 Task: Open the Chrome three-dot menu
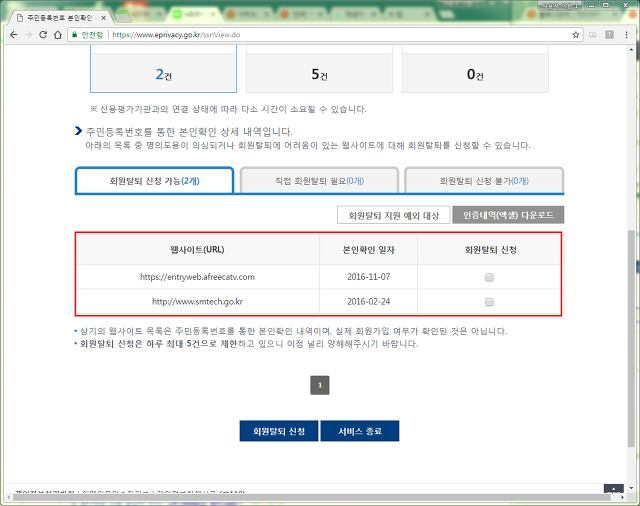(627, 35)
